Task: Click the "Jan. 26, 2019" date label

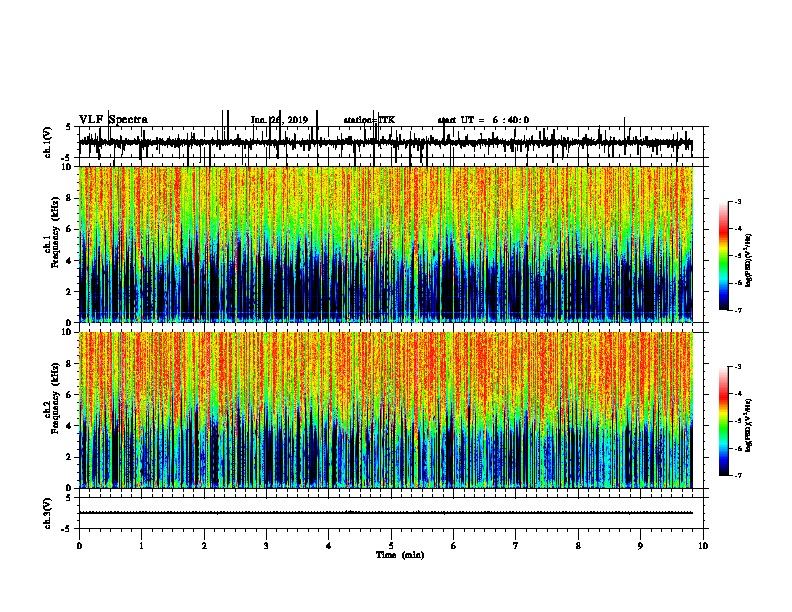Action: click(x=279, y=120)
